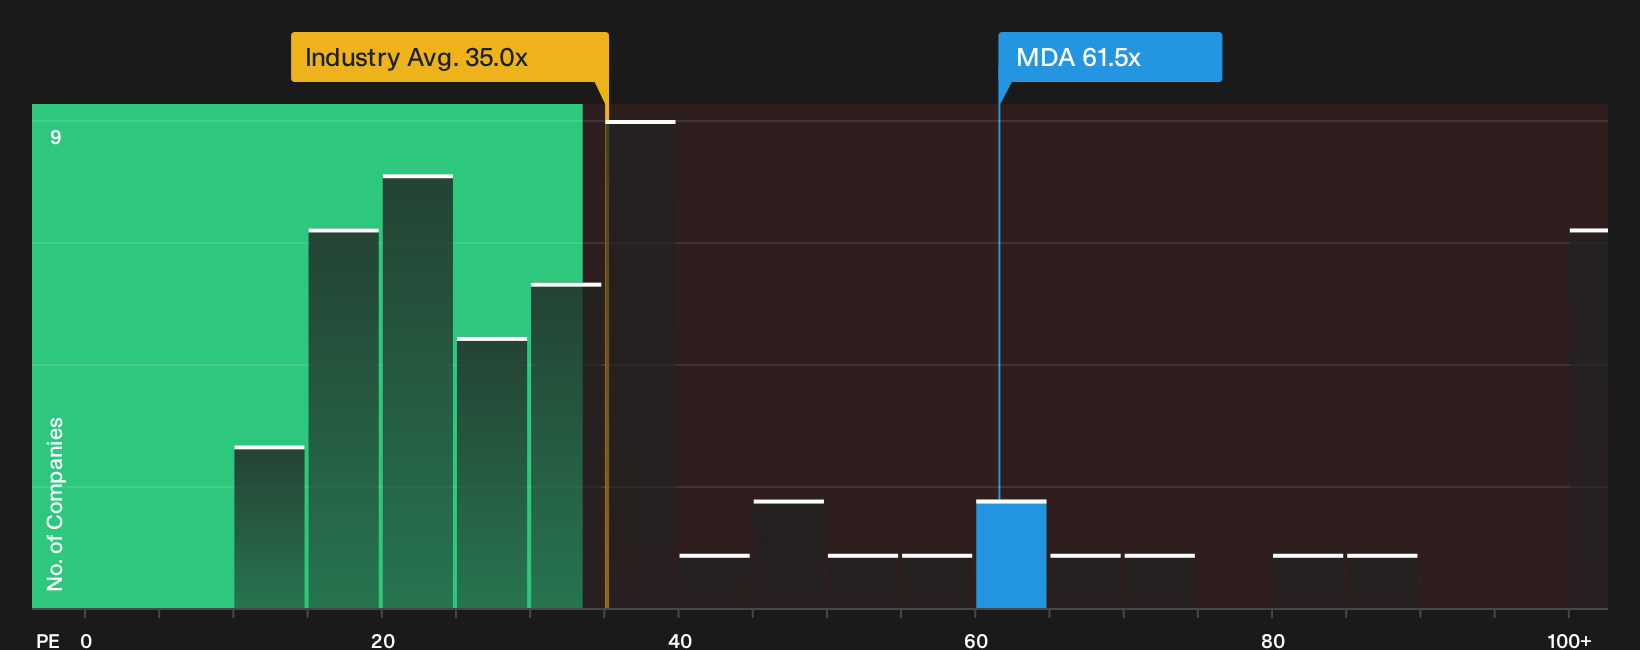Click the '60' x-axis tick label
The height and width of the screenshot is (650, 1640).
click(x=976, y=641)
